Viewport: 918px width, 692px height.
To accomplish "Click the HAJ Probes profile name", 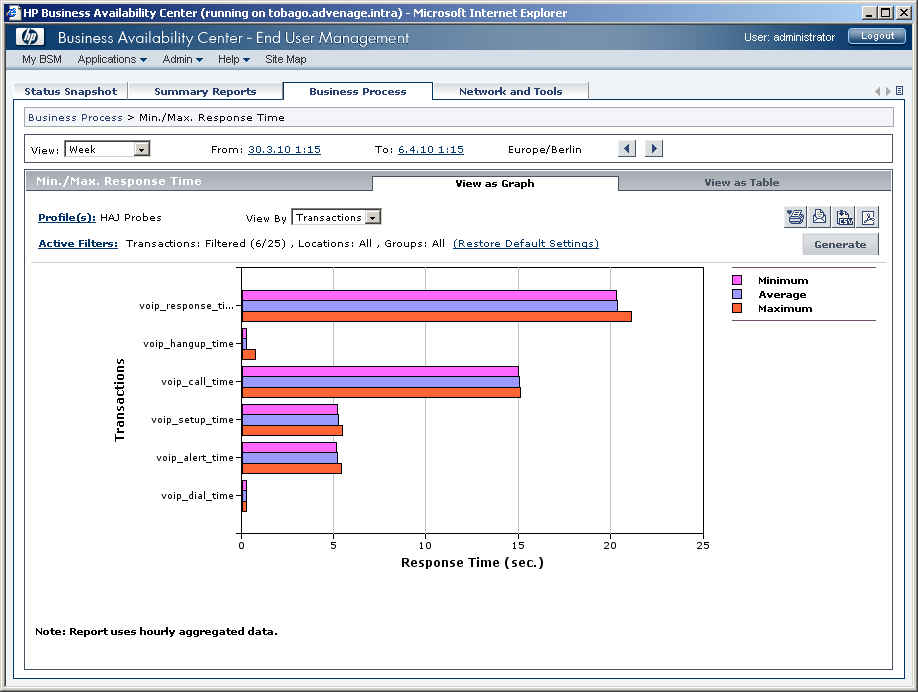I will pyautogui.click(x=131, y=218).
